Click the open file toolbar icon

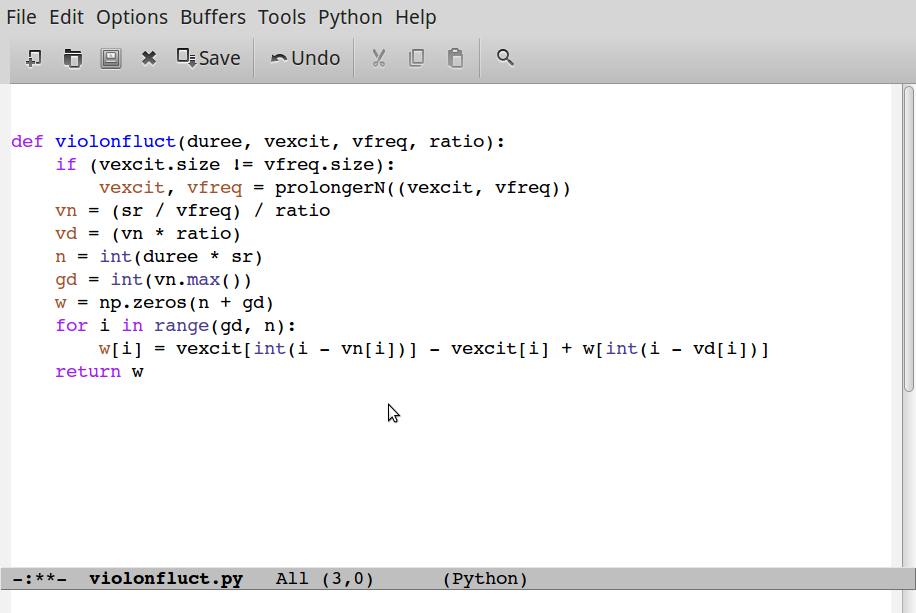pos(72,58)
